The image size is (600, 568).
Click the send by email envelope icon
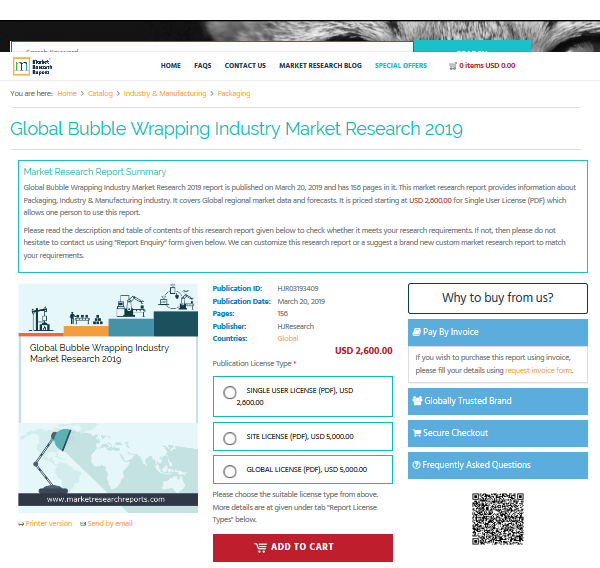[83, 524]
